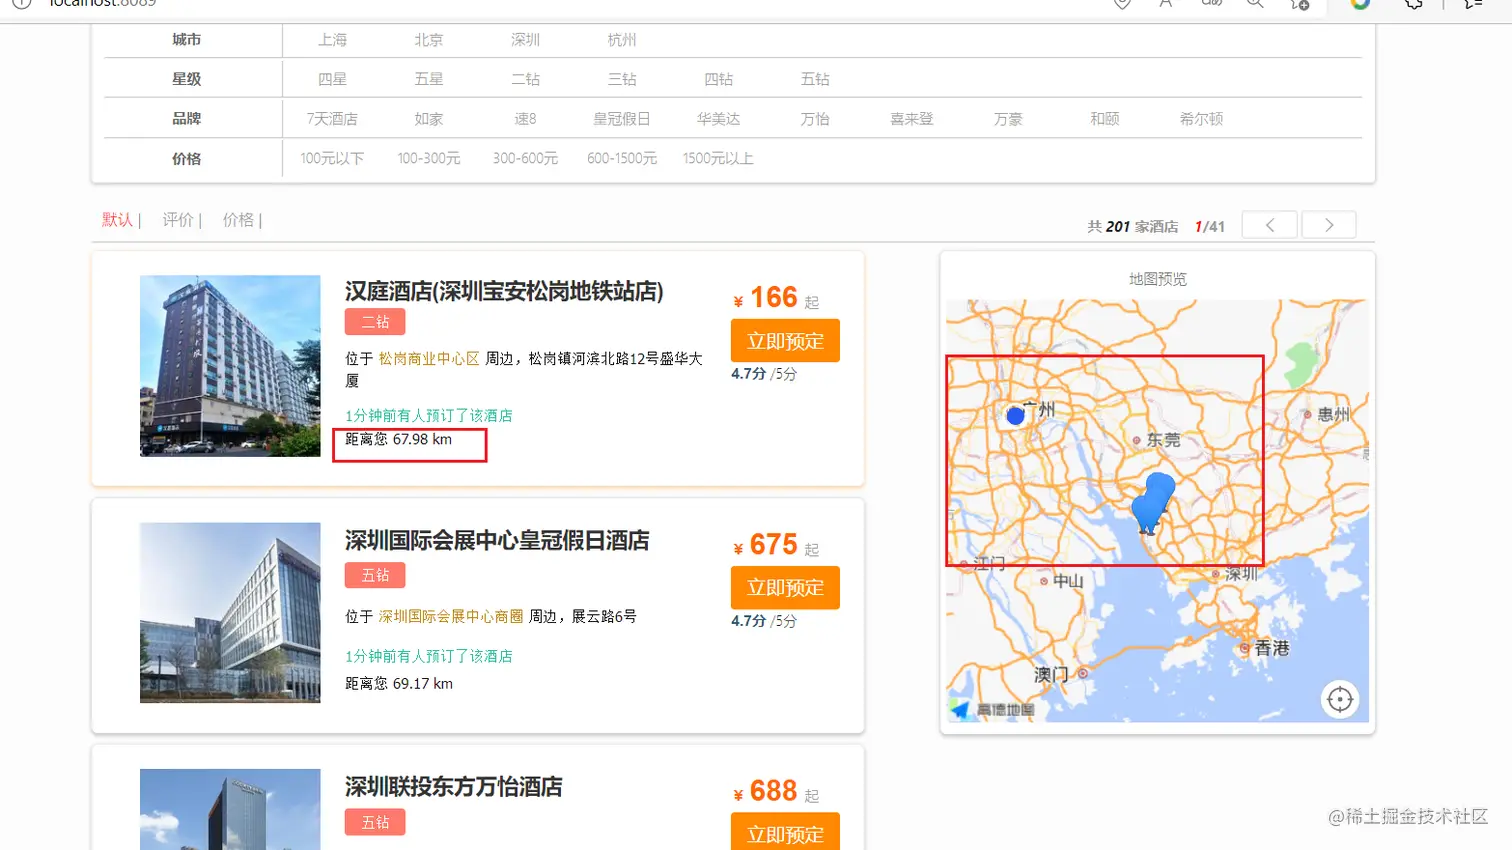Choose brand 万豪

tap(1008, 119)
